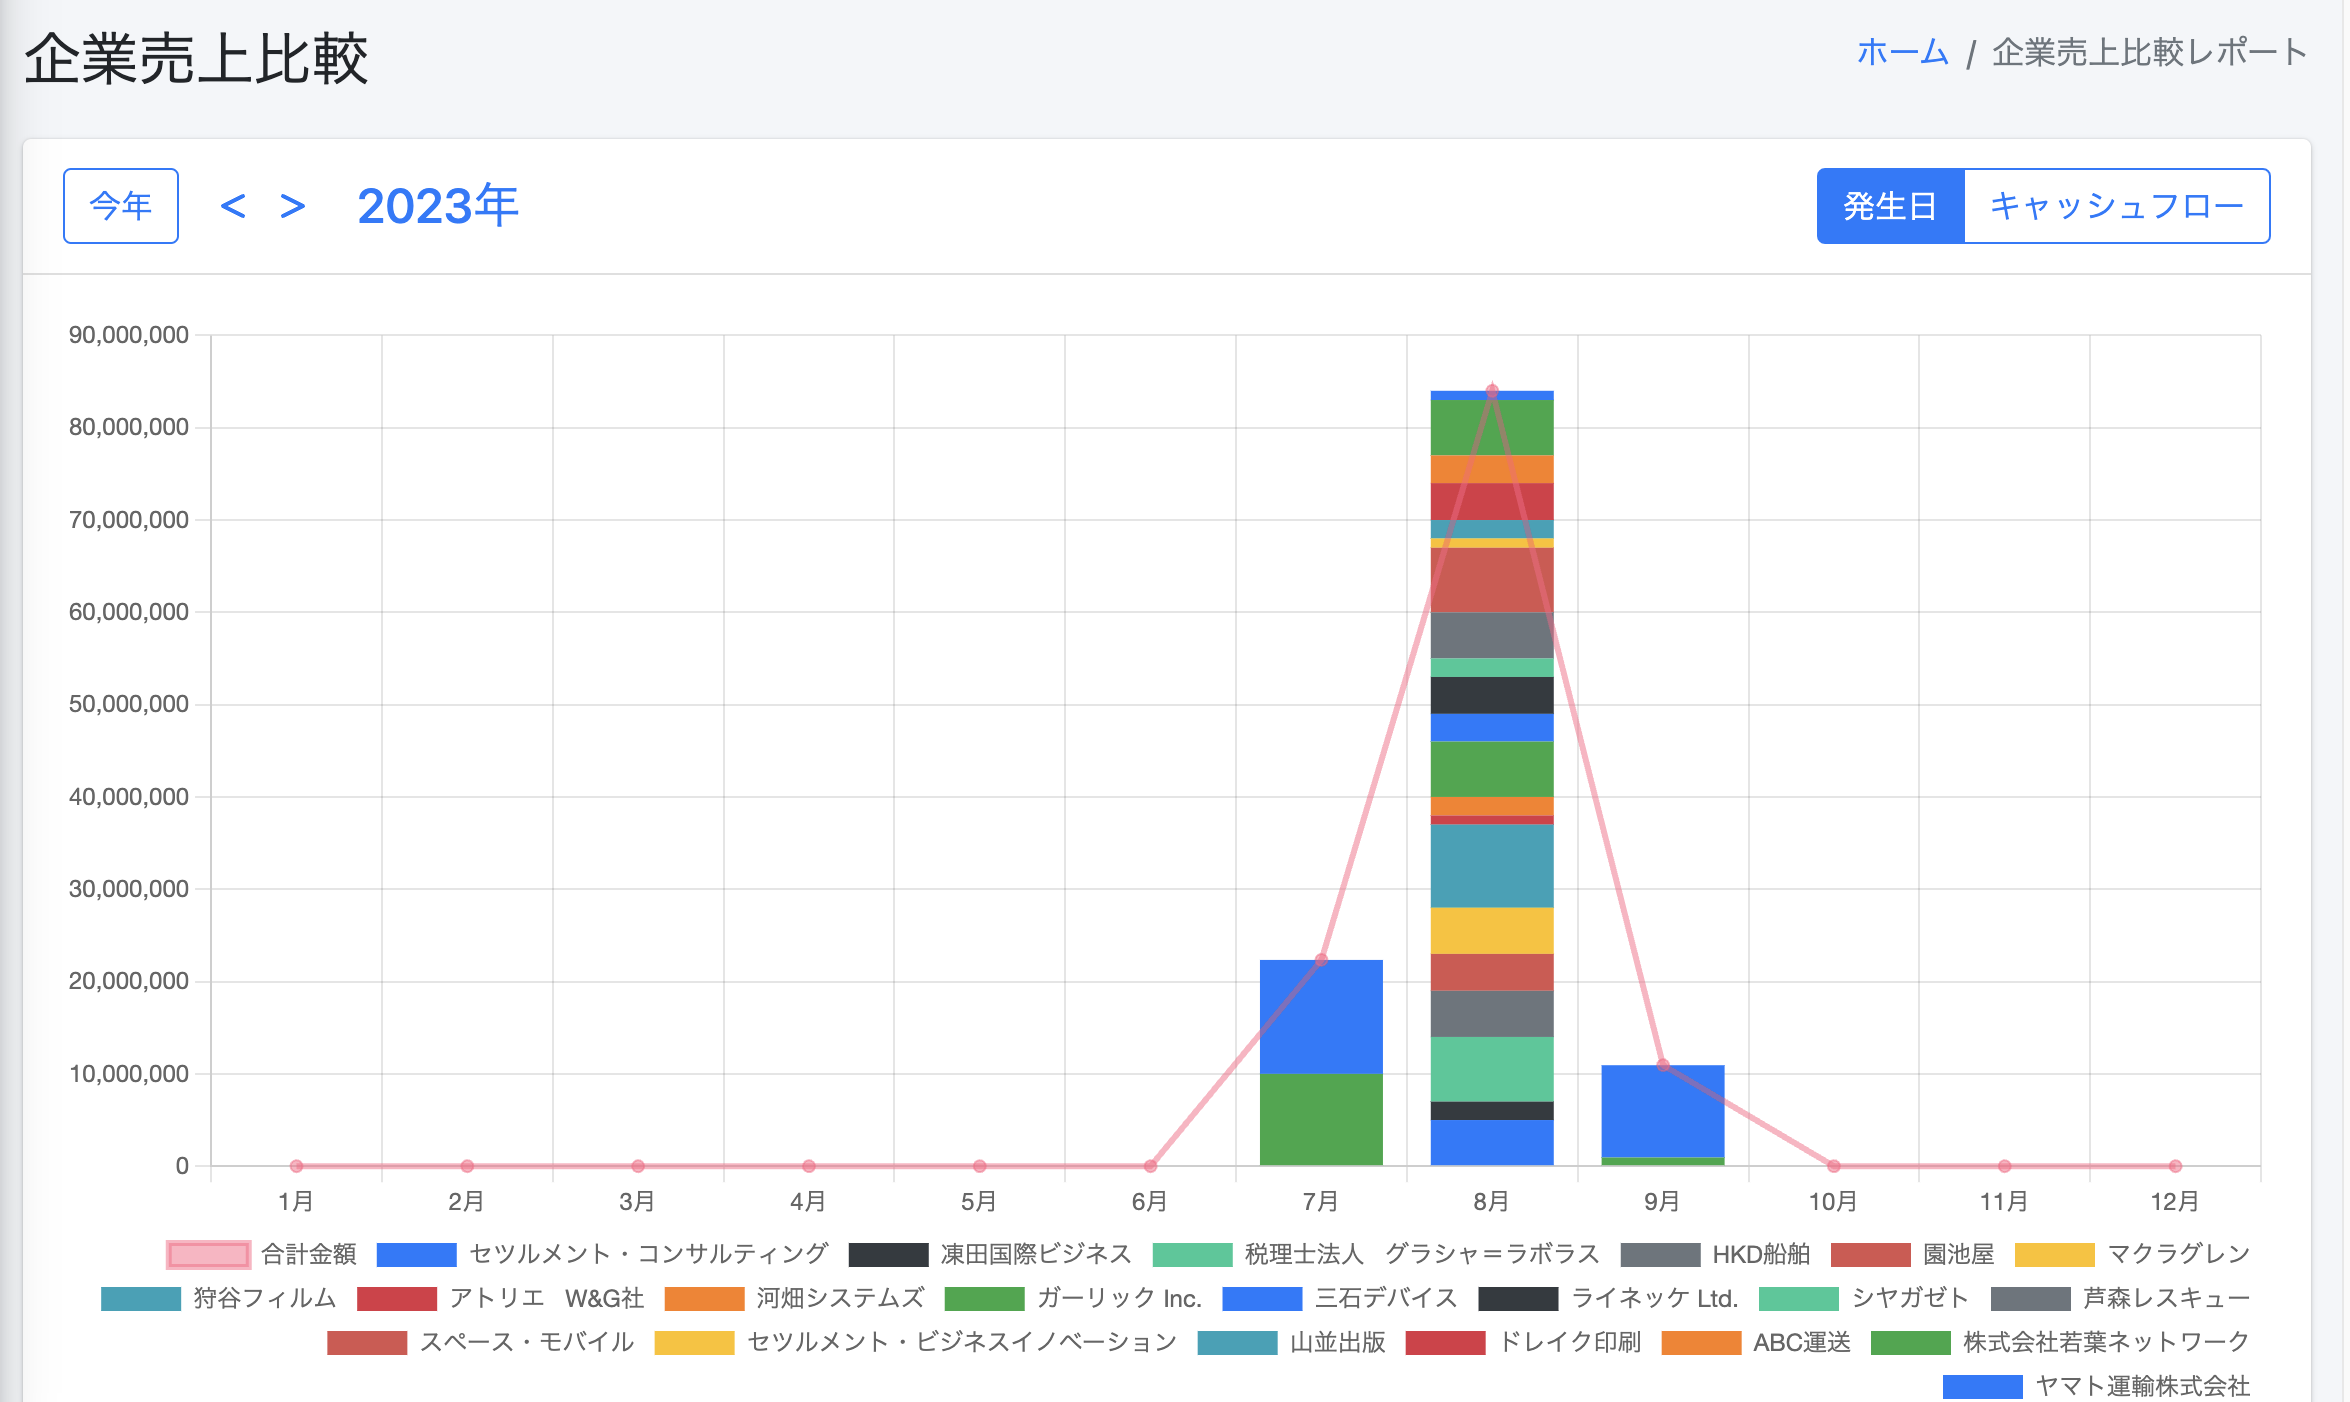Screen dimensions: 2350x1402
Task: Toggle 合計金額 legend swatch
Action: [208, 1254]
